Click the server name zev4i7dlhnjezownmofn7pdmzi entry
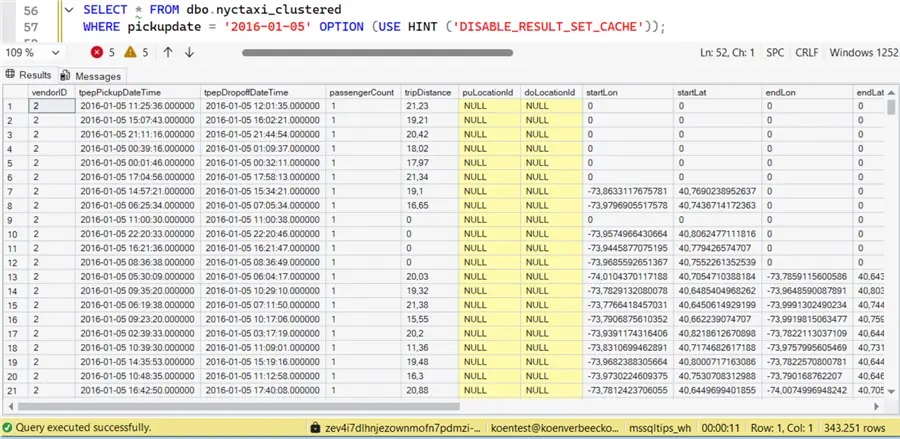 click(405, 428)
